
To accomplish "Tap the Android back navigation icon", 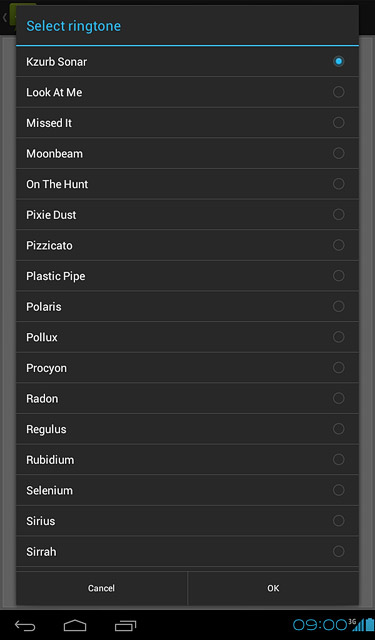I will pyautogui.click(x=25, y=625).
